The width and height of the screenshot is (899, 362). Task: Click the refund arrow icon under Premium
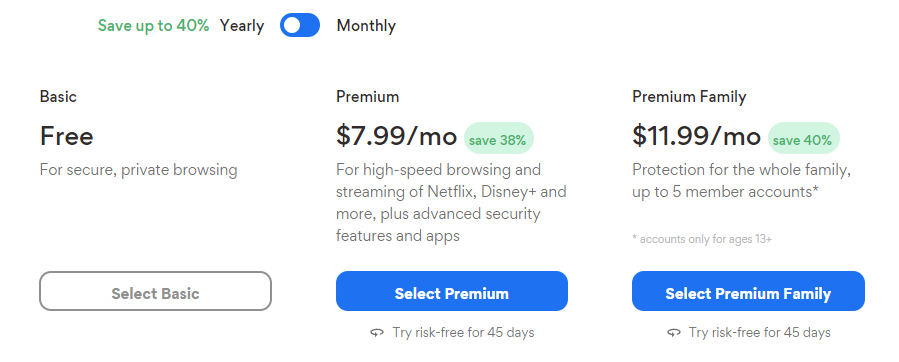point(377,333)
